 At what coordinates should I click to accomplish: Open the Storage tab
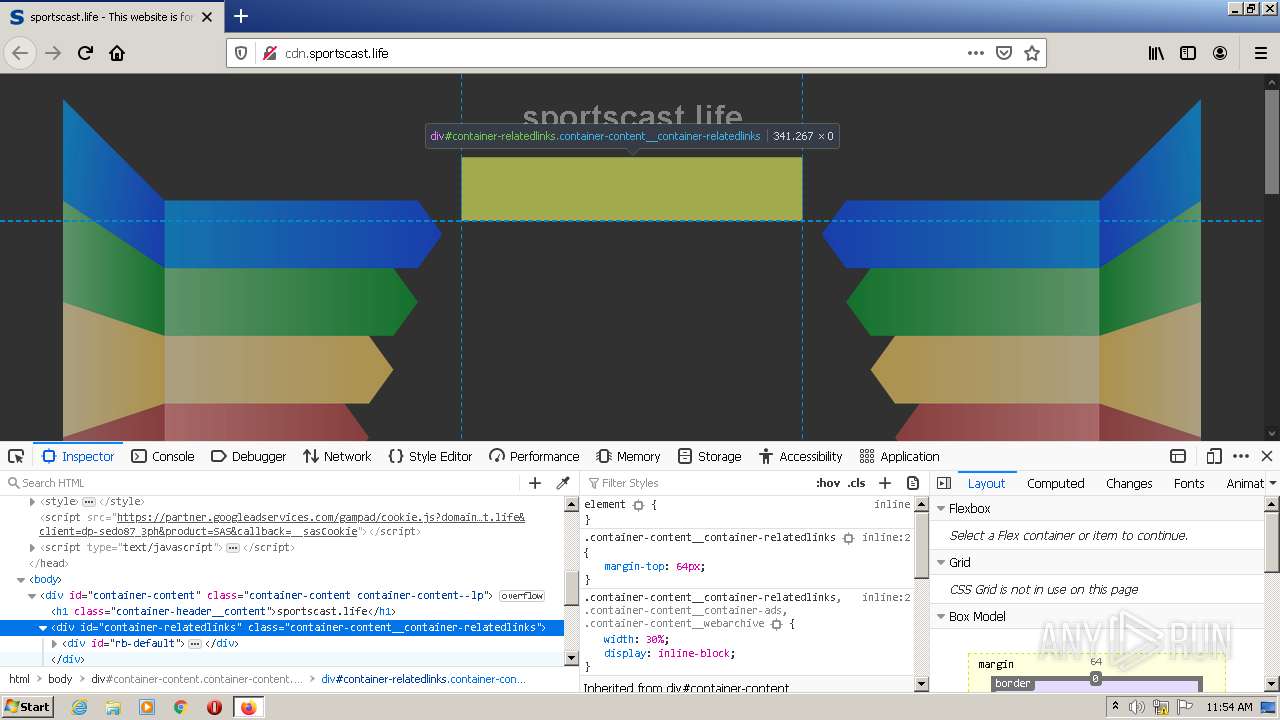pyautogui.click(x=709, y=456)
